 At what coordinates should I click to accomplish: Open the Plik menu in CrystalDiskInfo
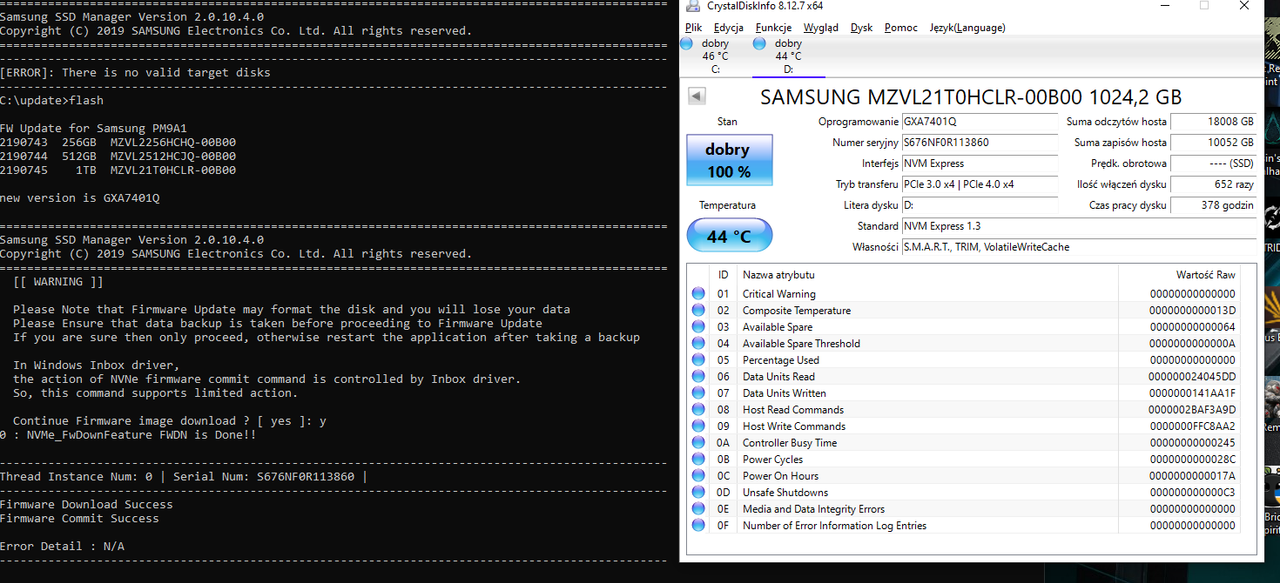693,27
